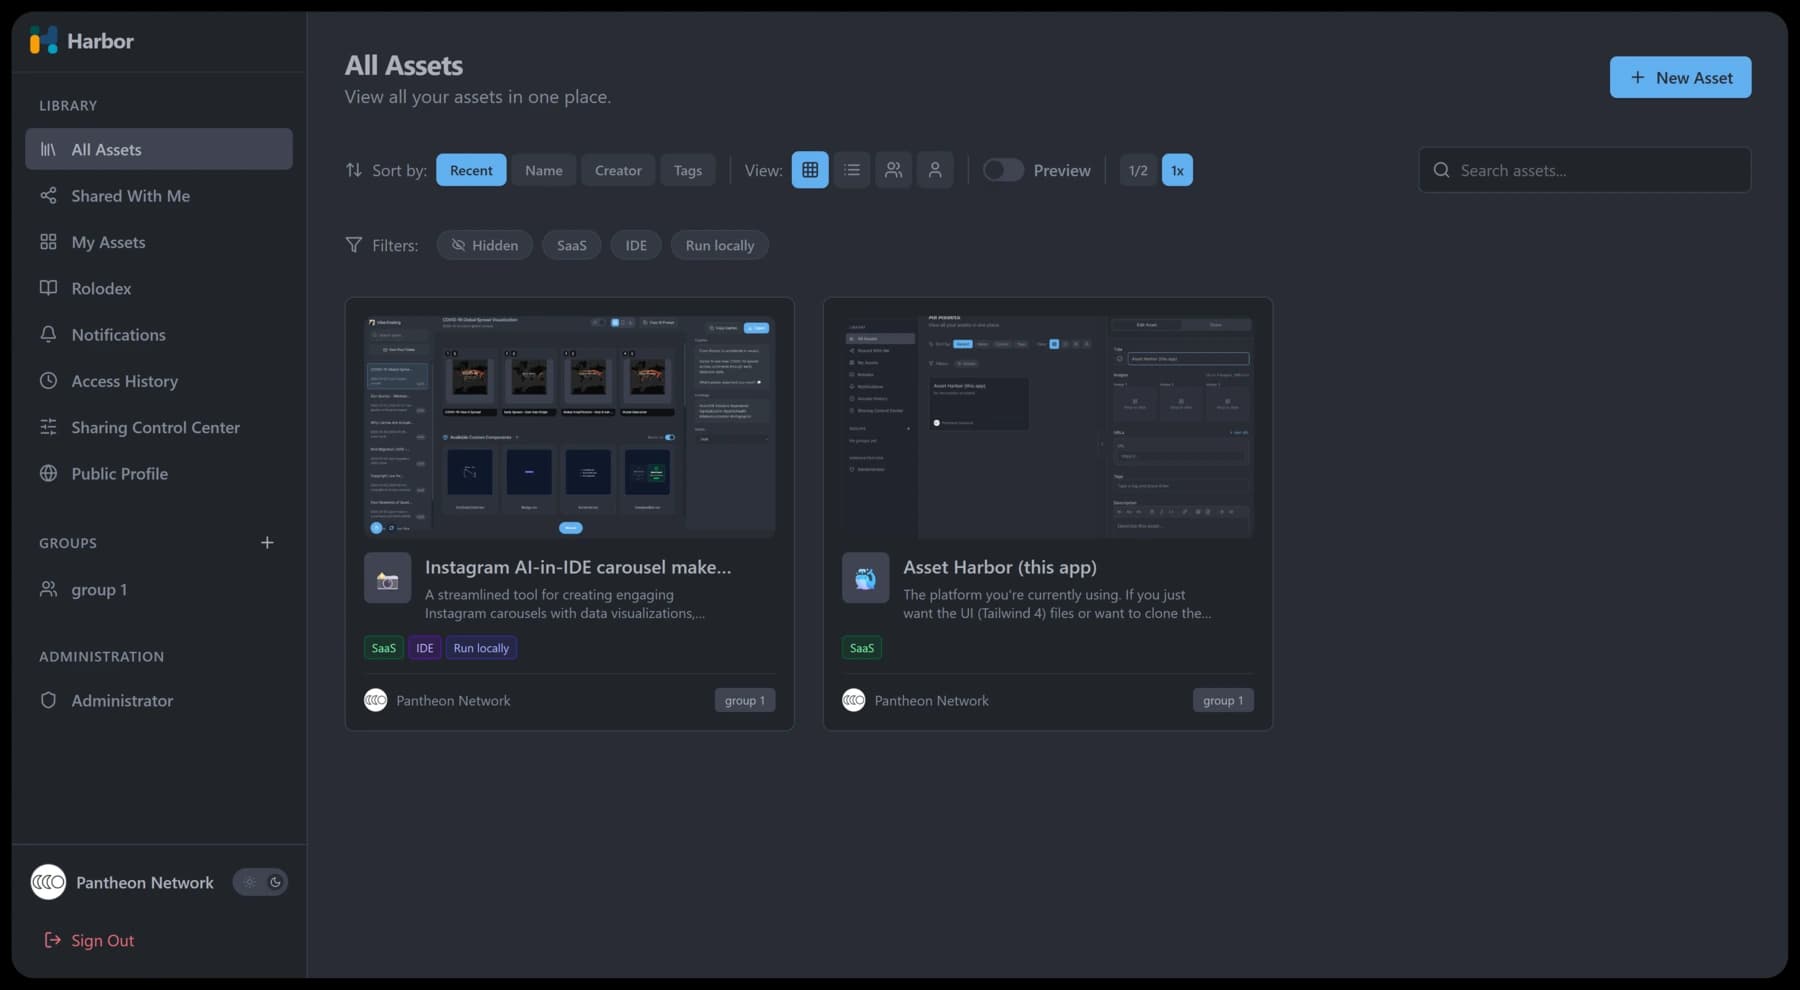Click the Asset Harbor app icon
This screenshot has height=990, width=1800.
[865, 579]
